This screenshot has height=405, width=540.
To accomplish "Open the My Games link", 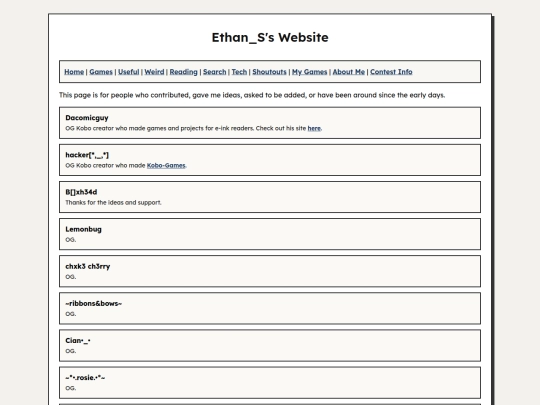I will [x=310, y=72].
